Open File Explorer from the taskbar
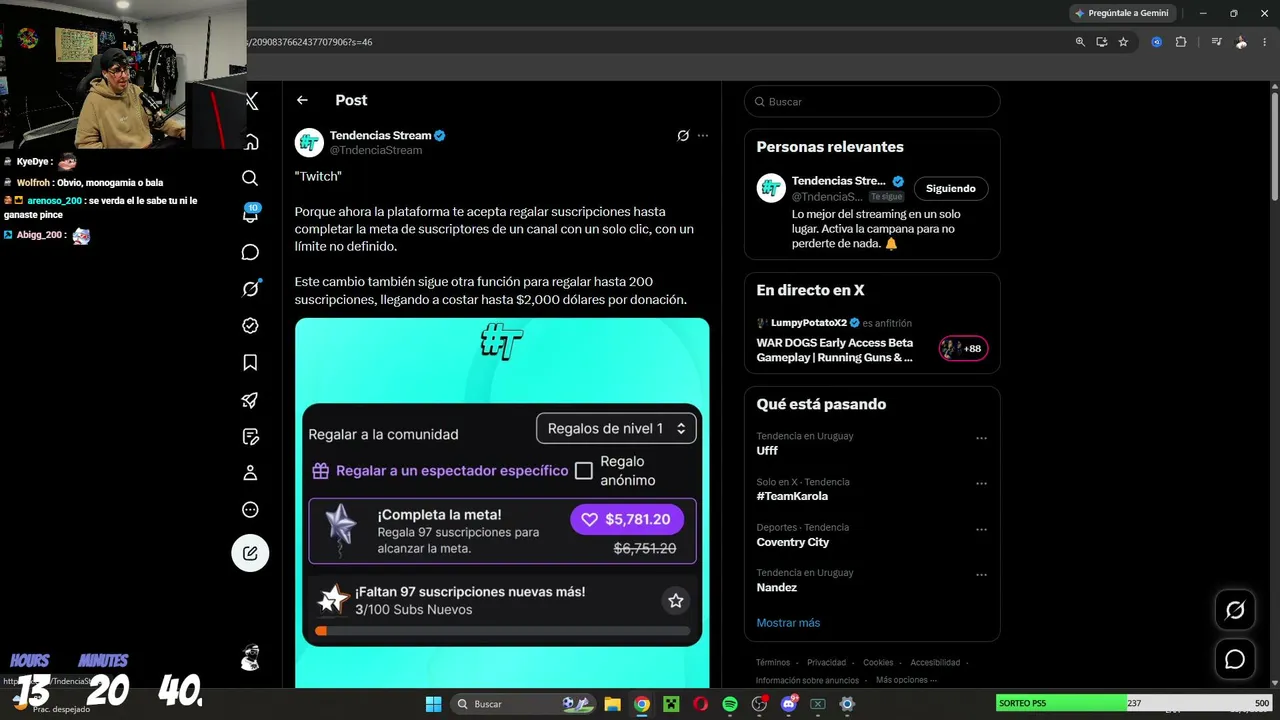The width and height of the screenshot is (1280, 720). pos(612,704)
